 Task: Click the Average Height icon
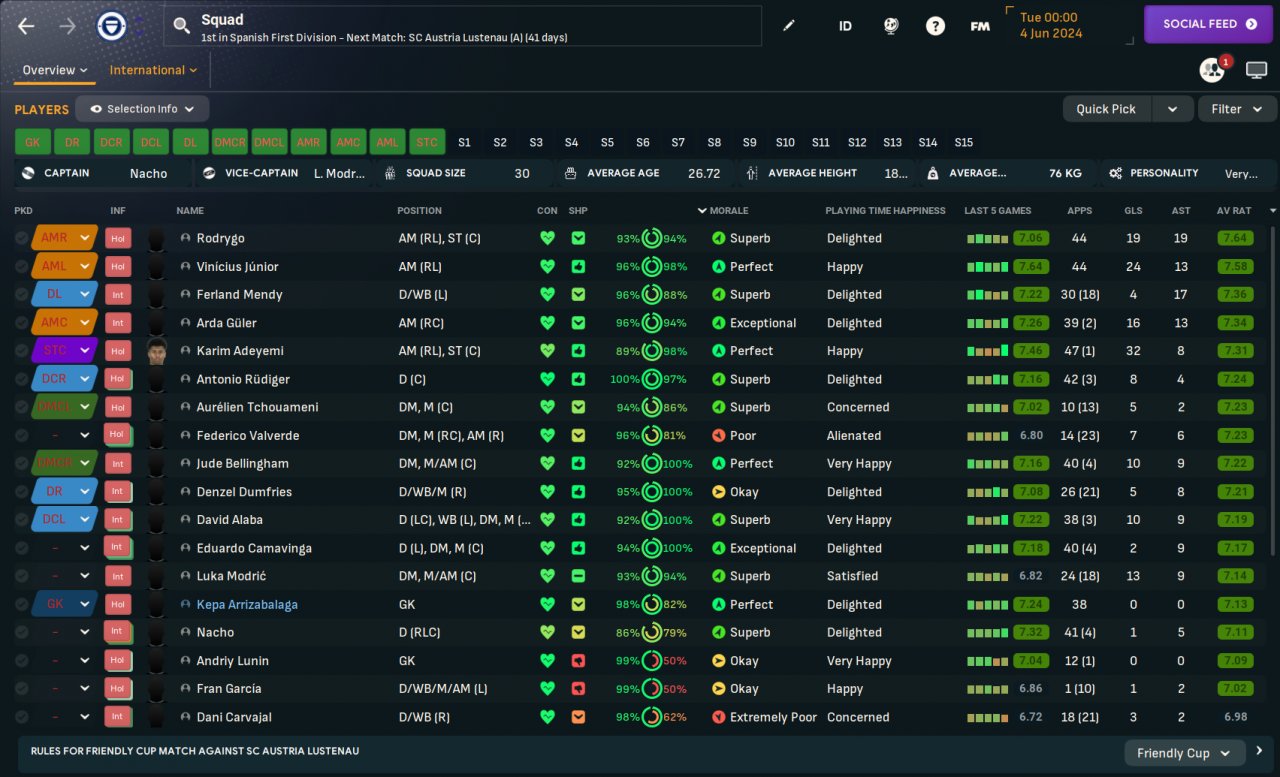[x=752, y=173]
